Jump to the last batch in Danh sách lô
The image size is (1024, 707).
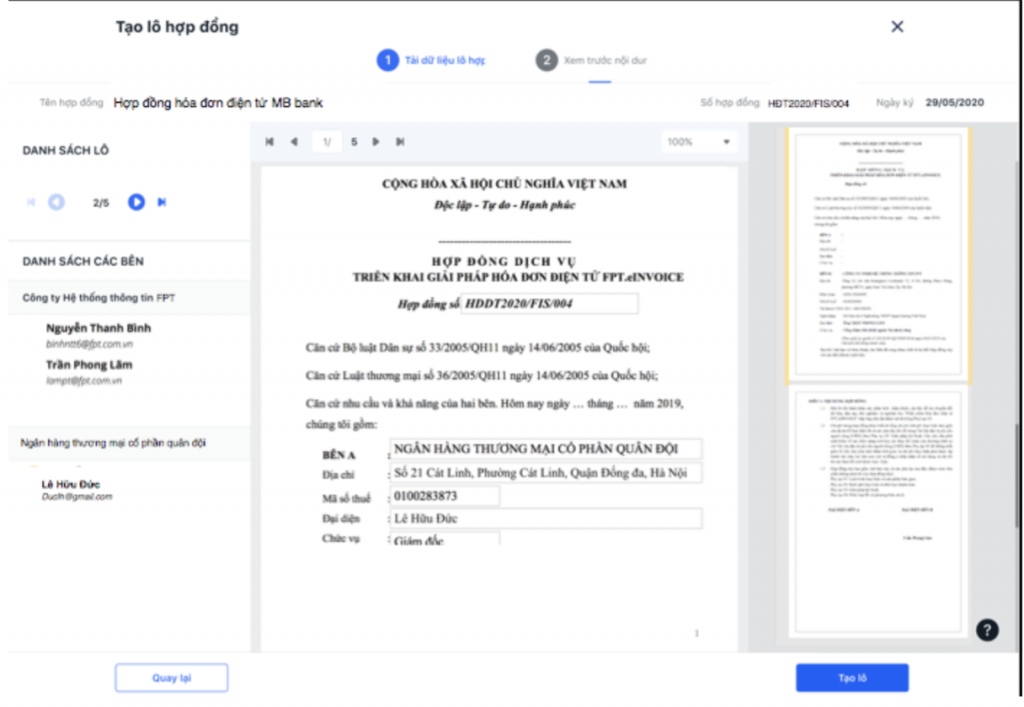[162, 202]
